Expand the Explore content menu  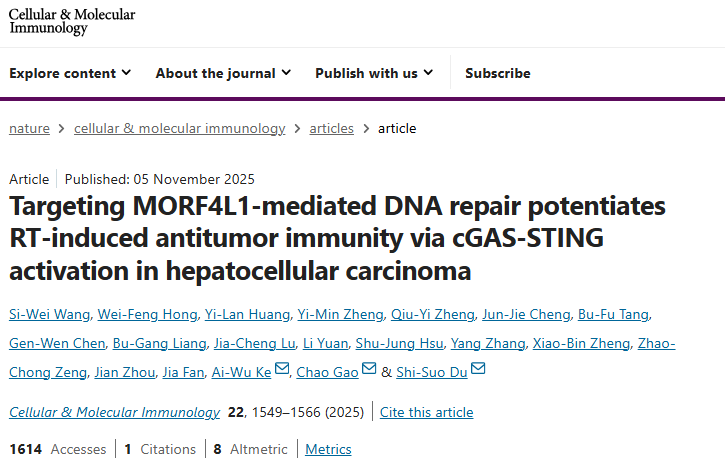(70, 73)
